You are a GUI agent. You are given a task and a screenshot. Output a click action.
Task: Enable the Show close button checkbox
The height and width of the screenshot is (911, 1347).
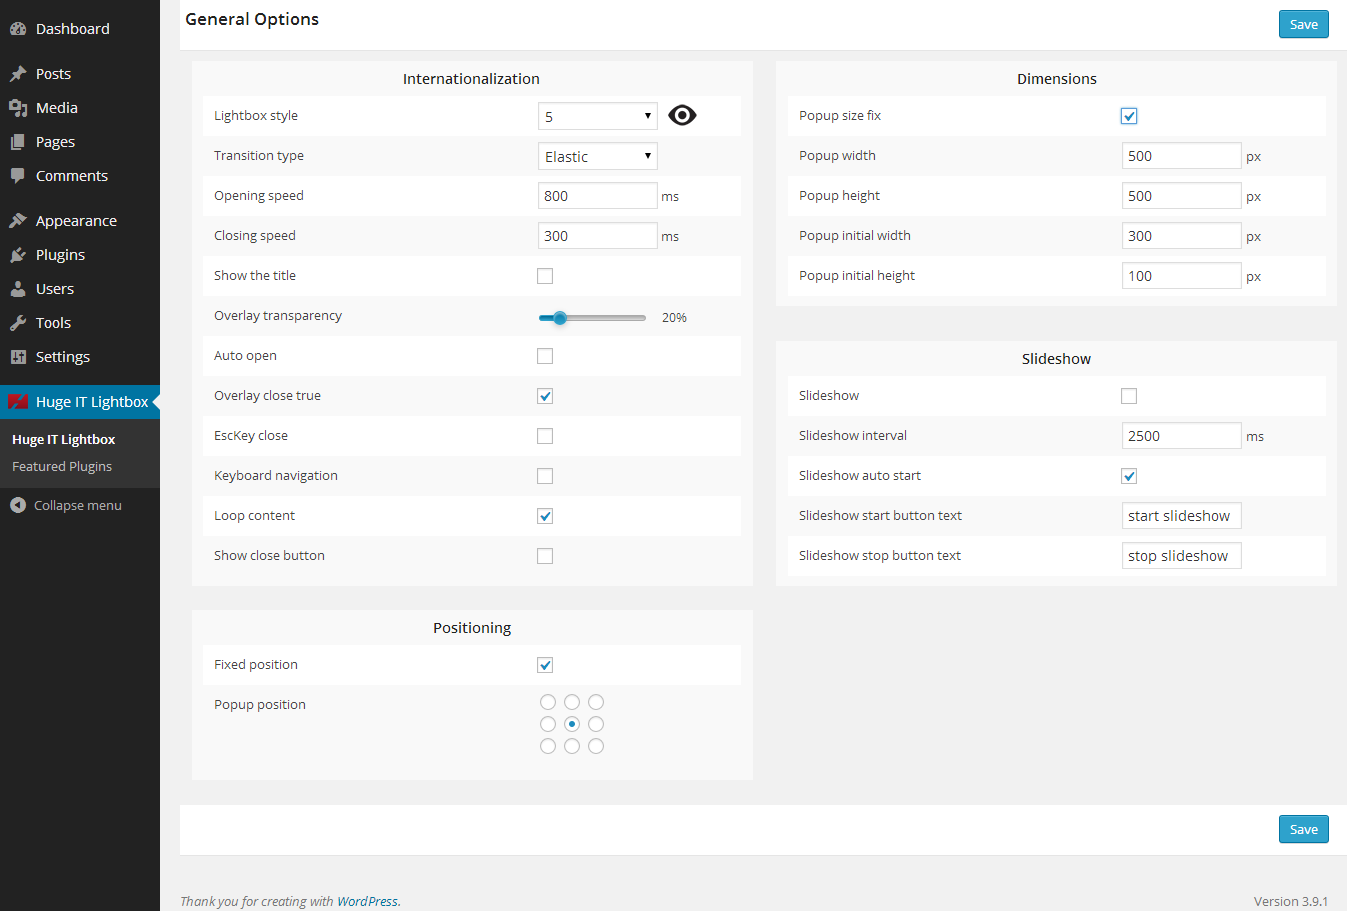coord(545,556)
